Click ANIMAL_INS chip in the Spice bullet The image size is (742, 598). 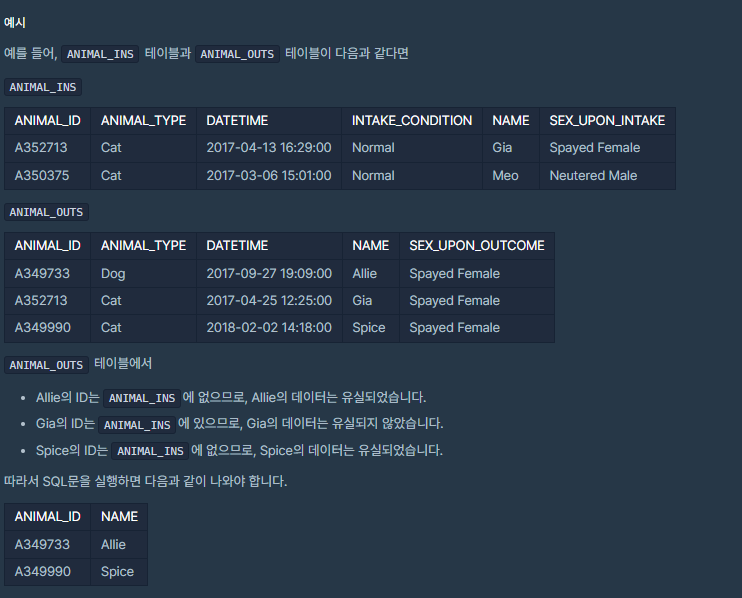150,451
